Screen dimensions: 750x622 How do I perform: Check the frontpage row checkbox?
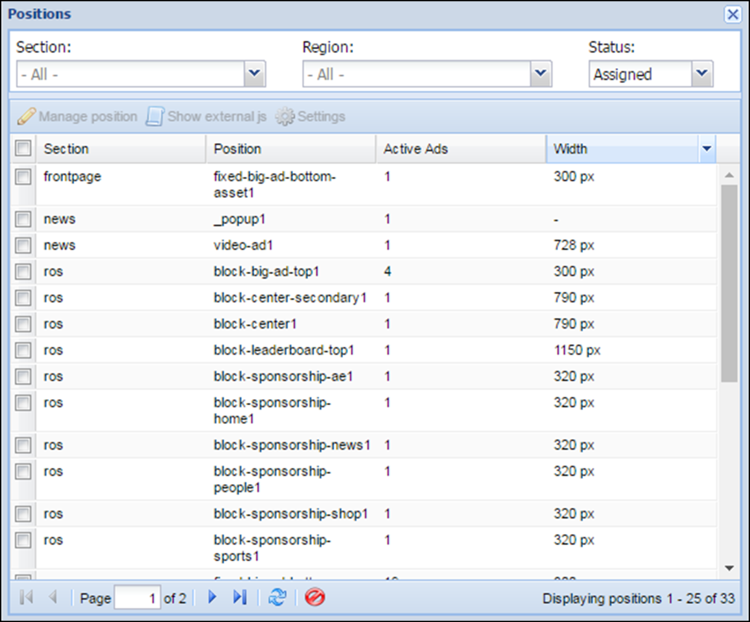click(x=23, y=177)
